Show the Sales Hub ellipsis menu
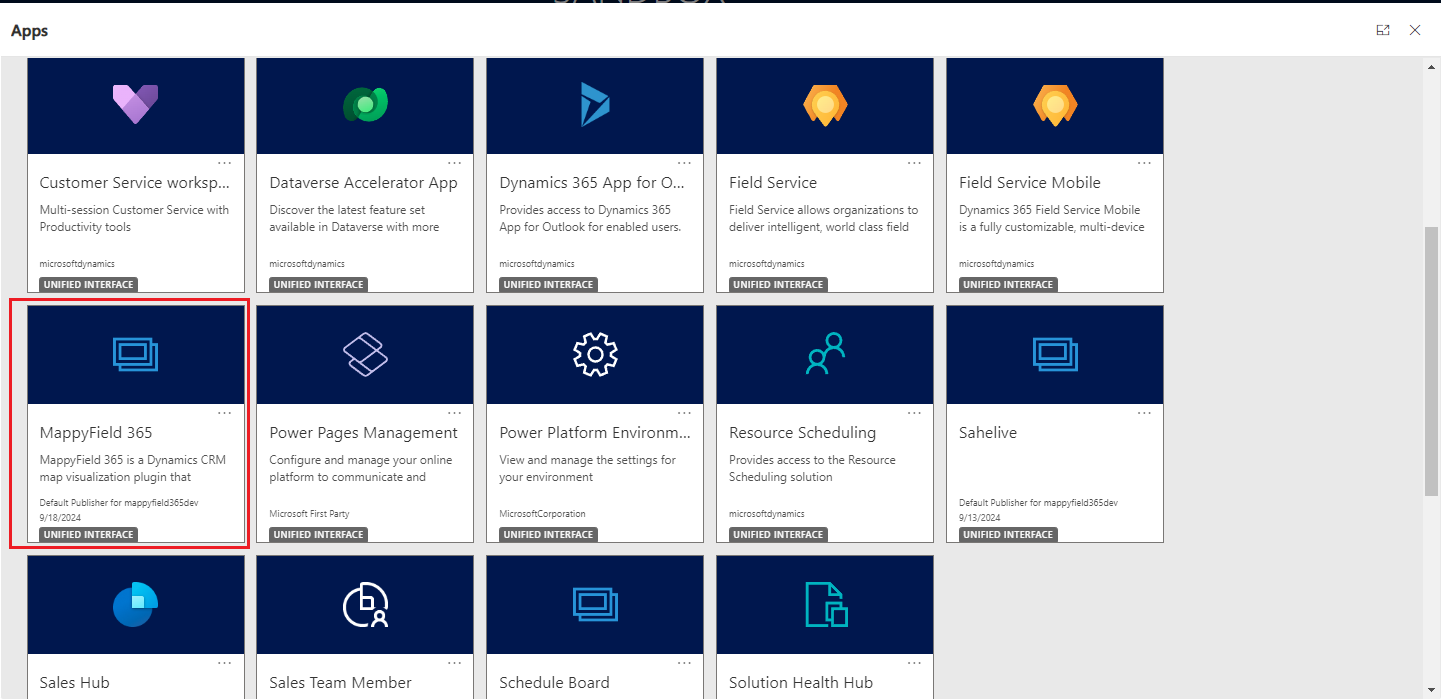Image resolution: width=1441 pixels, height=699 pixels. pyautogui.click(x=225, y=663)
